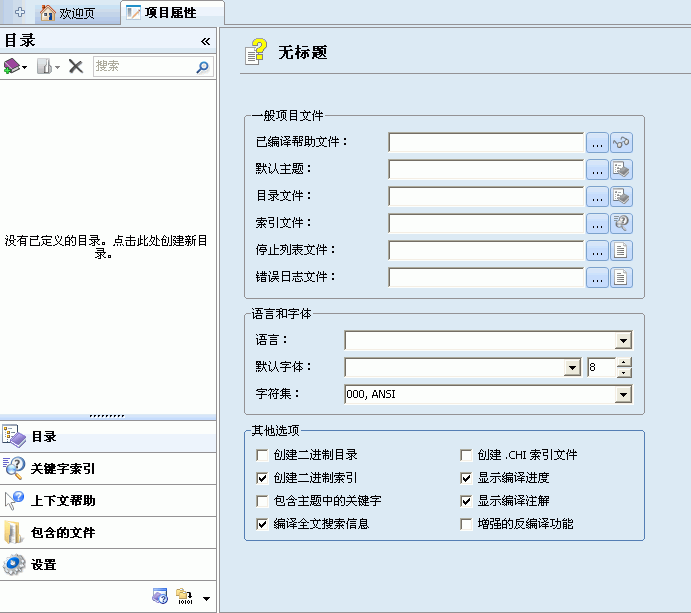Click the font size field showing 8
This screenshot has width=691, height=613.
click(x=602, y=367)
